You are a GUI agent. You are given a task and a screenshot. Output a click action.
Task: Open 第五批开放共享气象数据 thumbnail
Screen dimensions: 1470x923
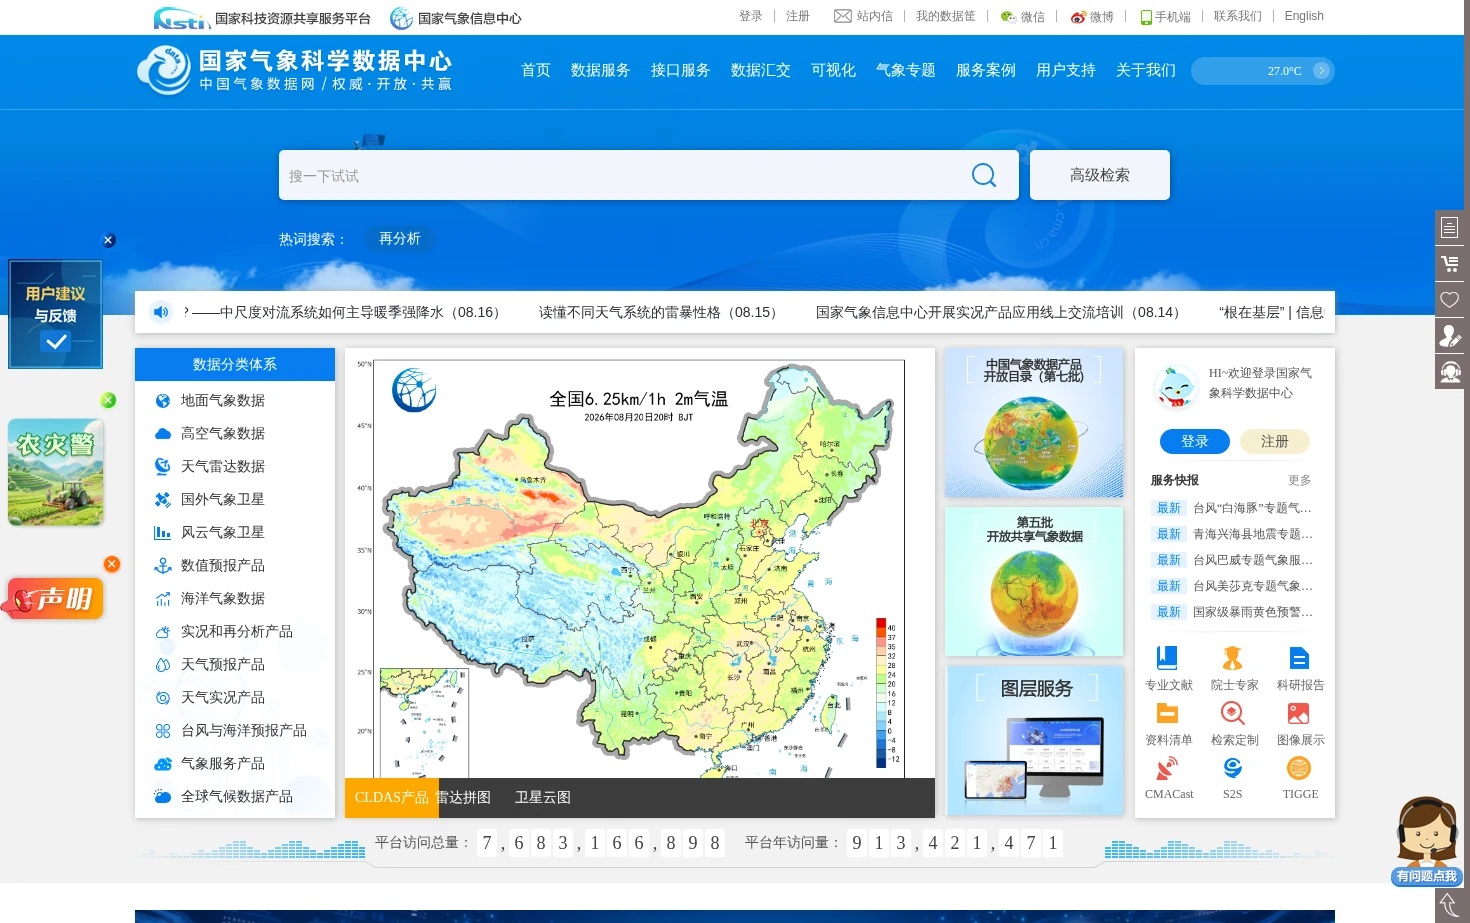[1034, 581]
